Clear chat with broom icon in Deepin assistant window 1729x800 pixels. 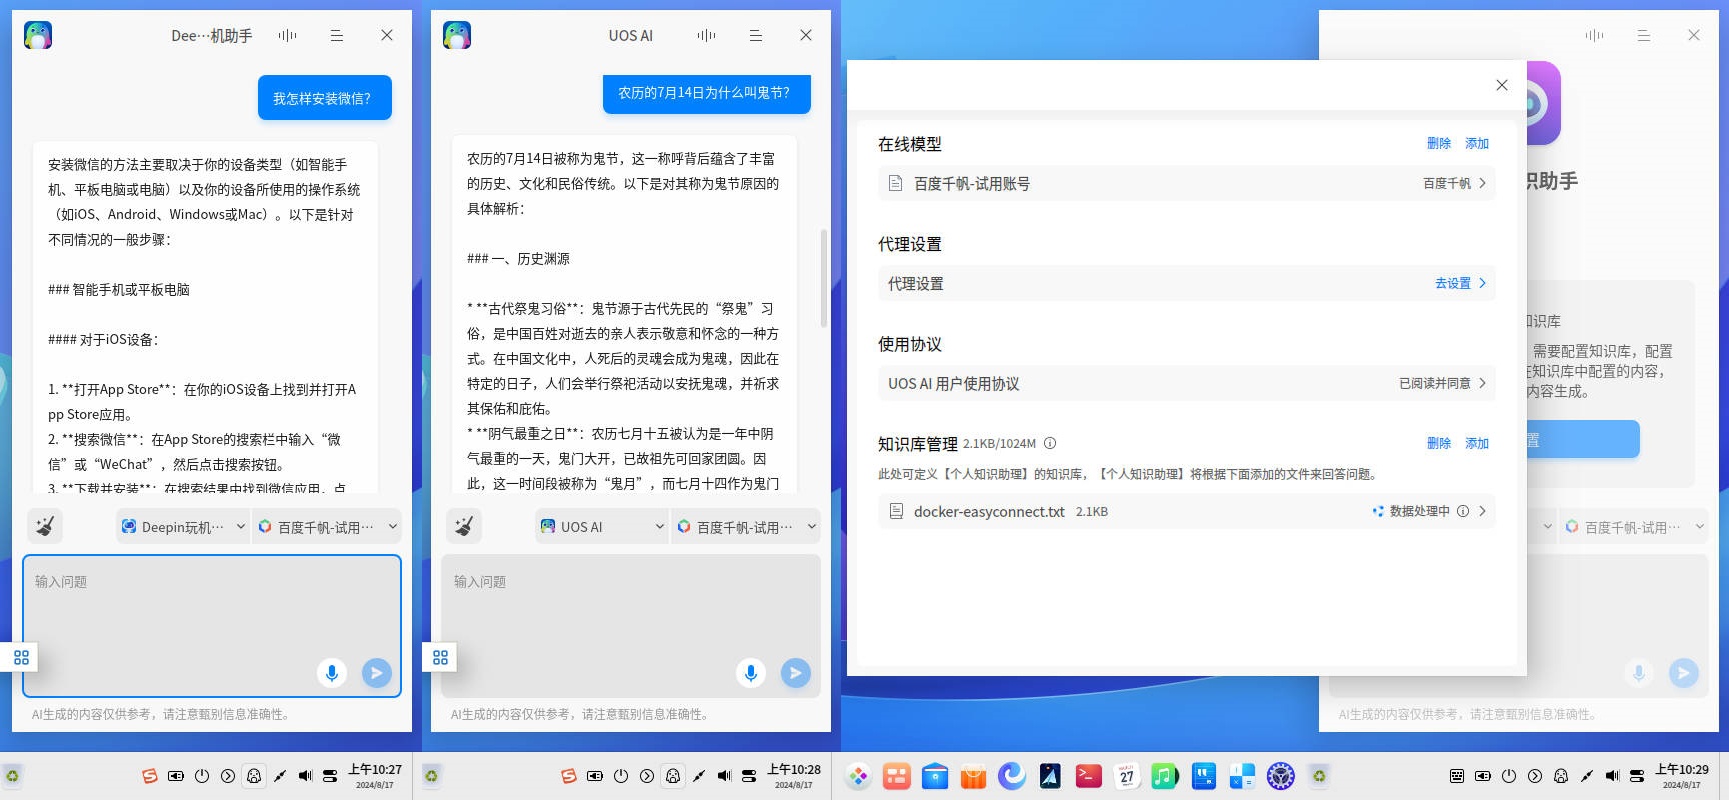[x=44, y=526]
